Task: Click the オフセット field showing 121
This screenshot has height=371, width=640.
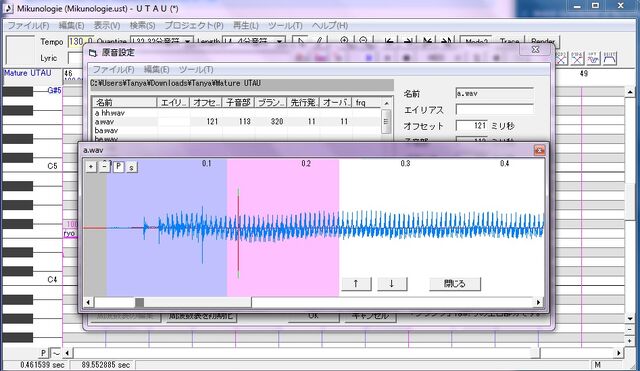Action: click(471, 126)
